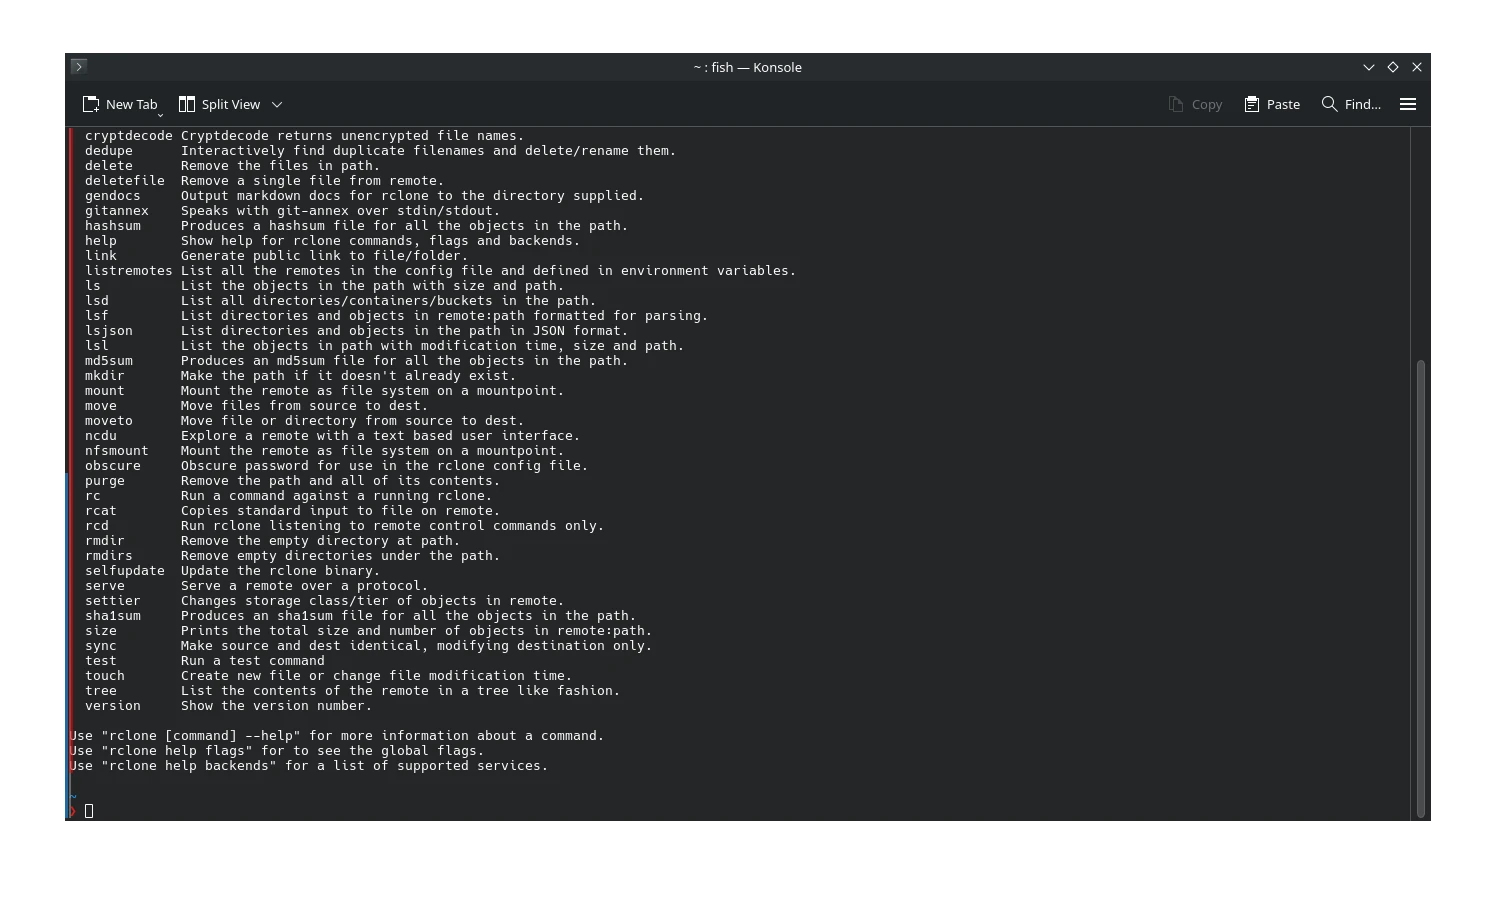This screenshot has height=898, width=1496.
Task: Click the terminal prompt cursor
Action: point(89,811)
